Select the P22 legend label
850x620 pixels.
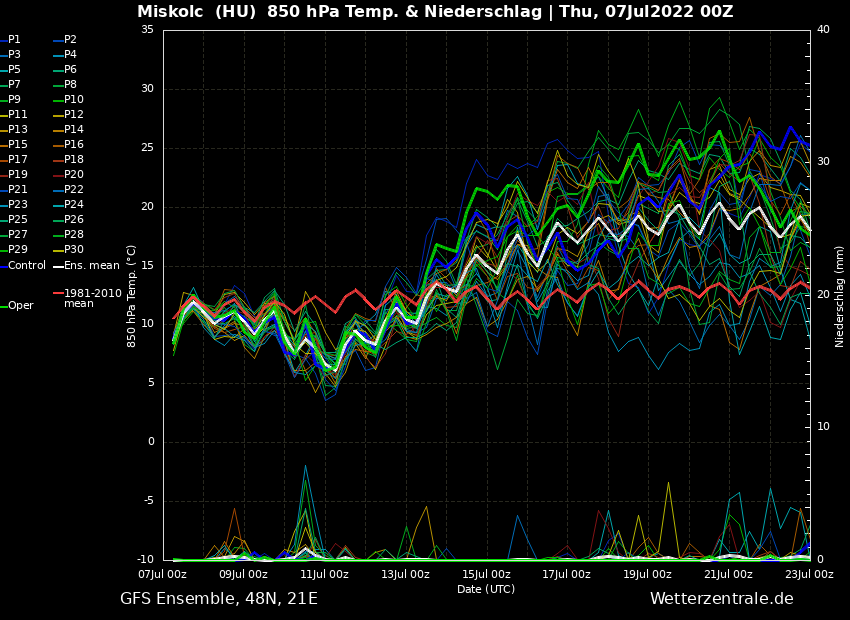click(74, 190)
